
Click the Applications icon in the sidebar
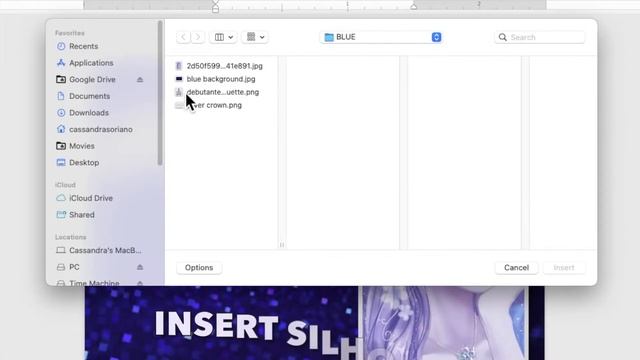[61, 63]
